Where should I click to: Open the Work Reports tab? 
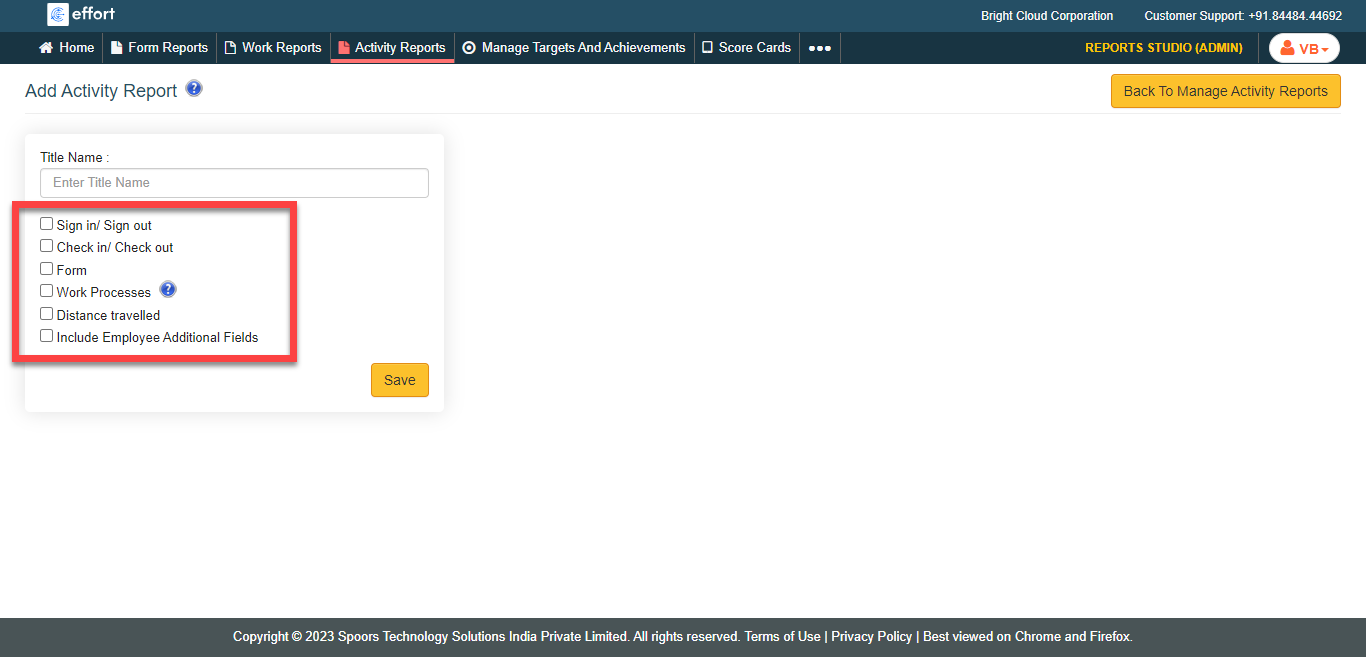(273, 47)
